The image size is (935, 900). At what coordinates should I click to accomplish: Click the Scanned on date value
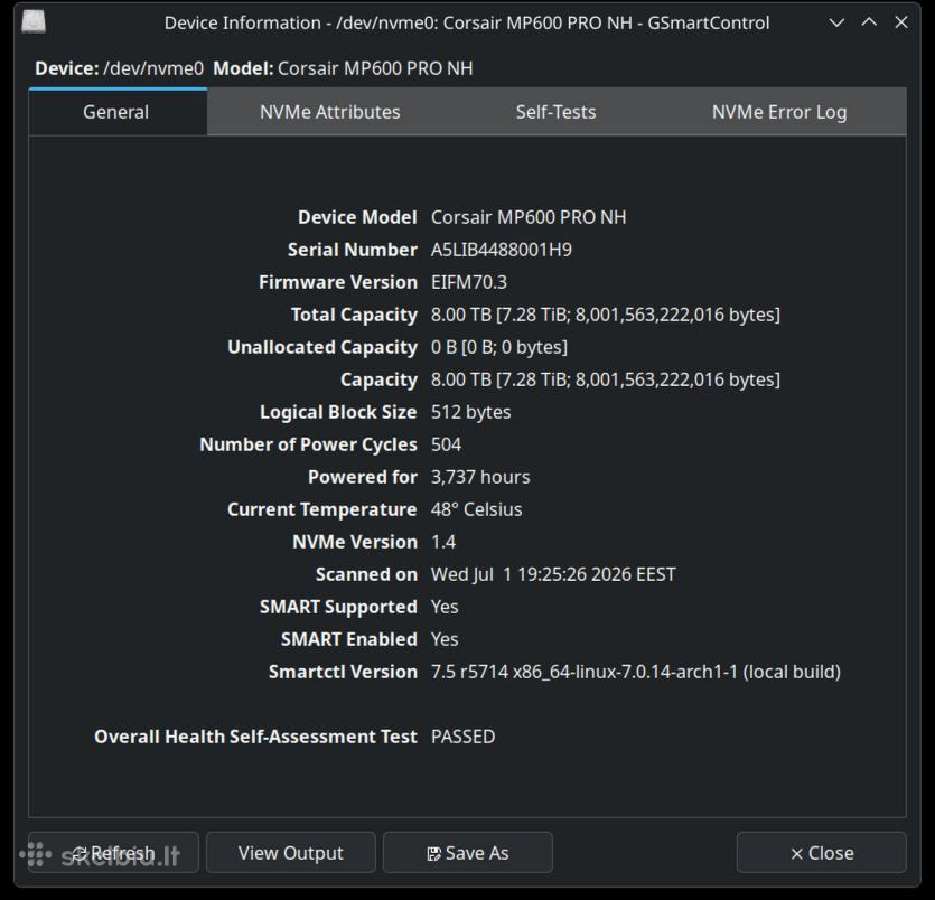pos(553,574)
